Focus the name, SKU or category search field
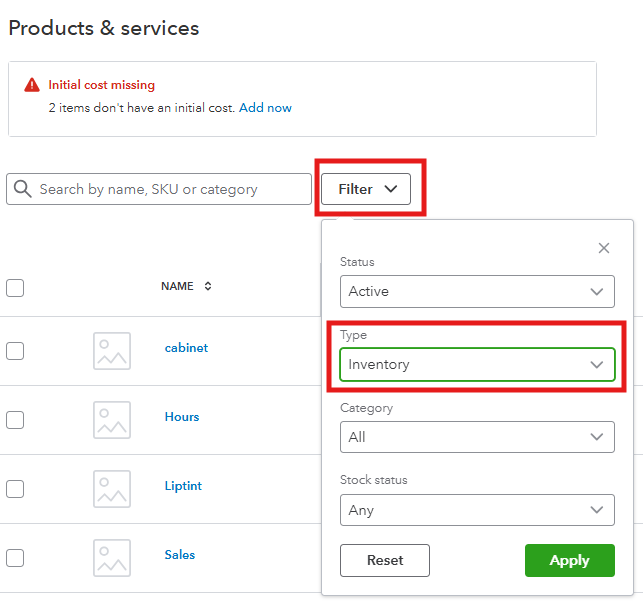643x608 pixels. (x=170, y=189)
